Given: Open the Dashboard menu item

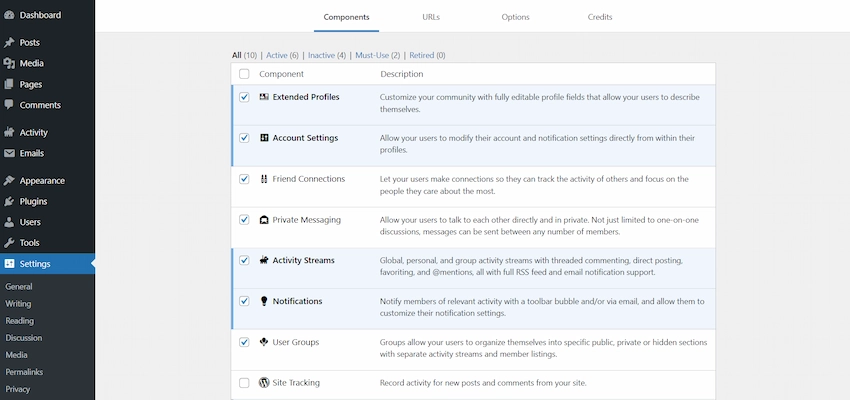Looking at the screenshot, I should [x=40, y=15].
